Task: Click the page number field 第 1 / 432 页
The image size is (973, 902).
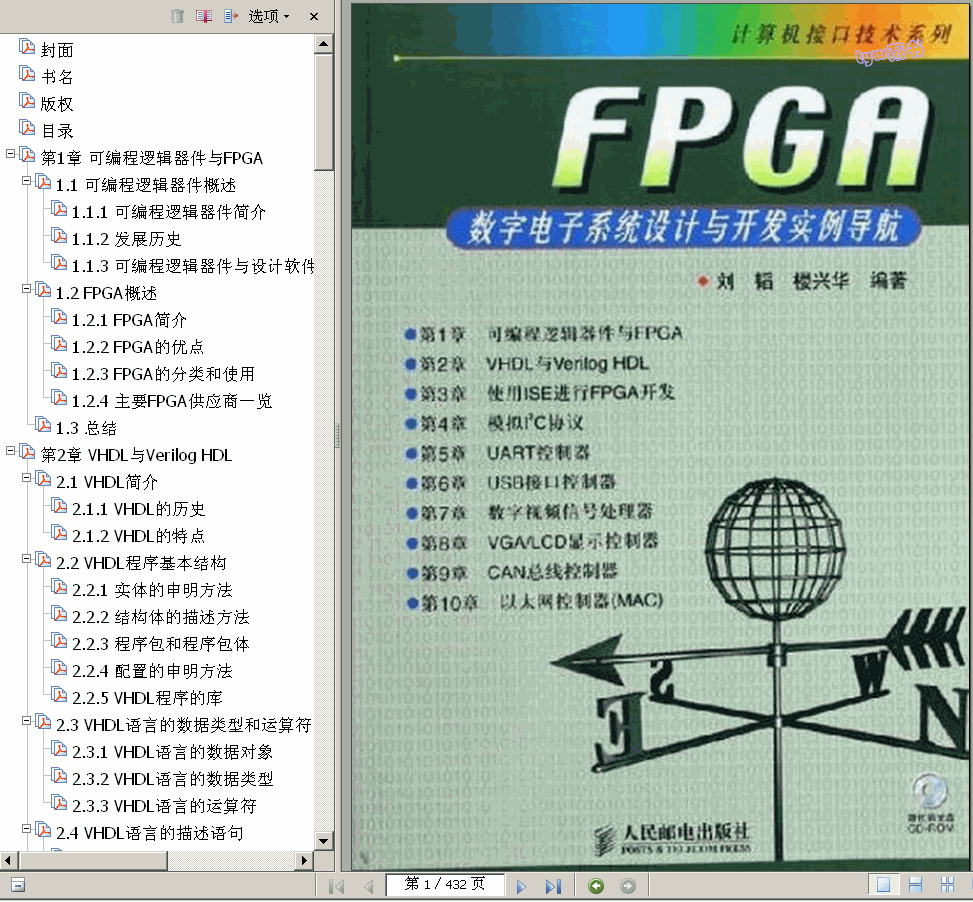Action: [445, 884]
